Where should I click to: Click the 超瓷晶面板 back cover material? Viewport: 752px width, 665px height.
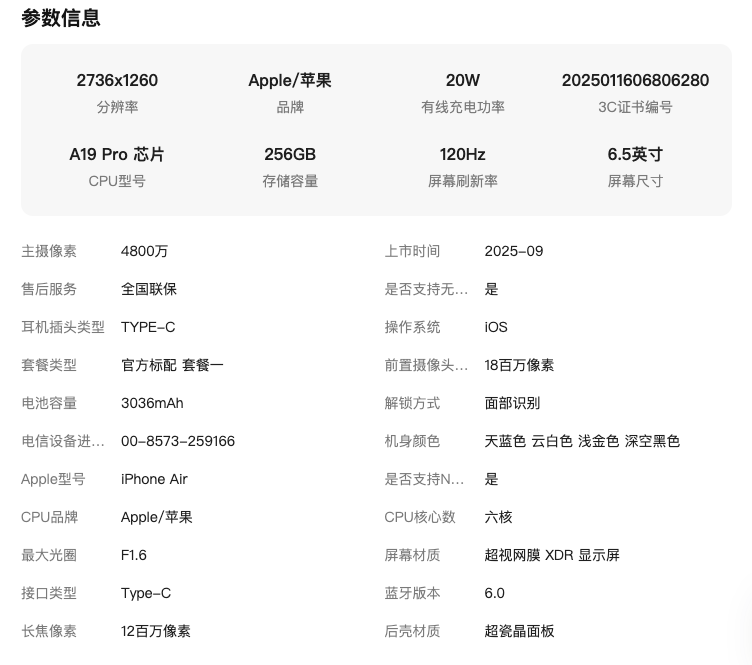[x=519, y=631]
